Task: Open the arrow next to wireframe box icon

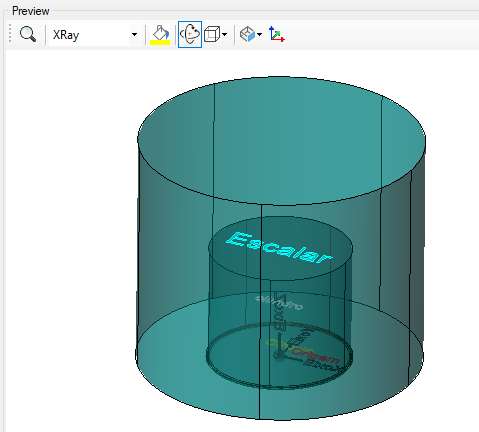Action: click(x=225, y=34)
